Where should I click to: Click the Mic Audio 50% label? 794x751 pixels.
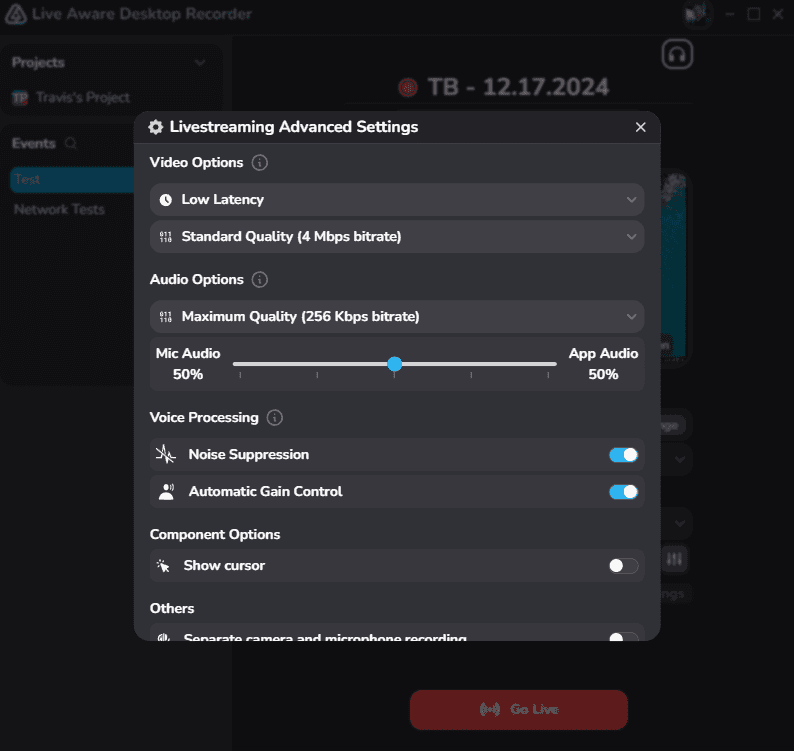click(x=188, y=364)
